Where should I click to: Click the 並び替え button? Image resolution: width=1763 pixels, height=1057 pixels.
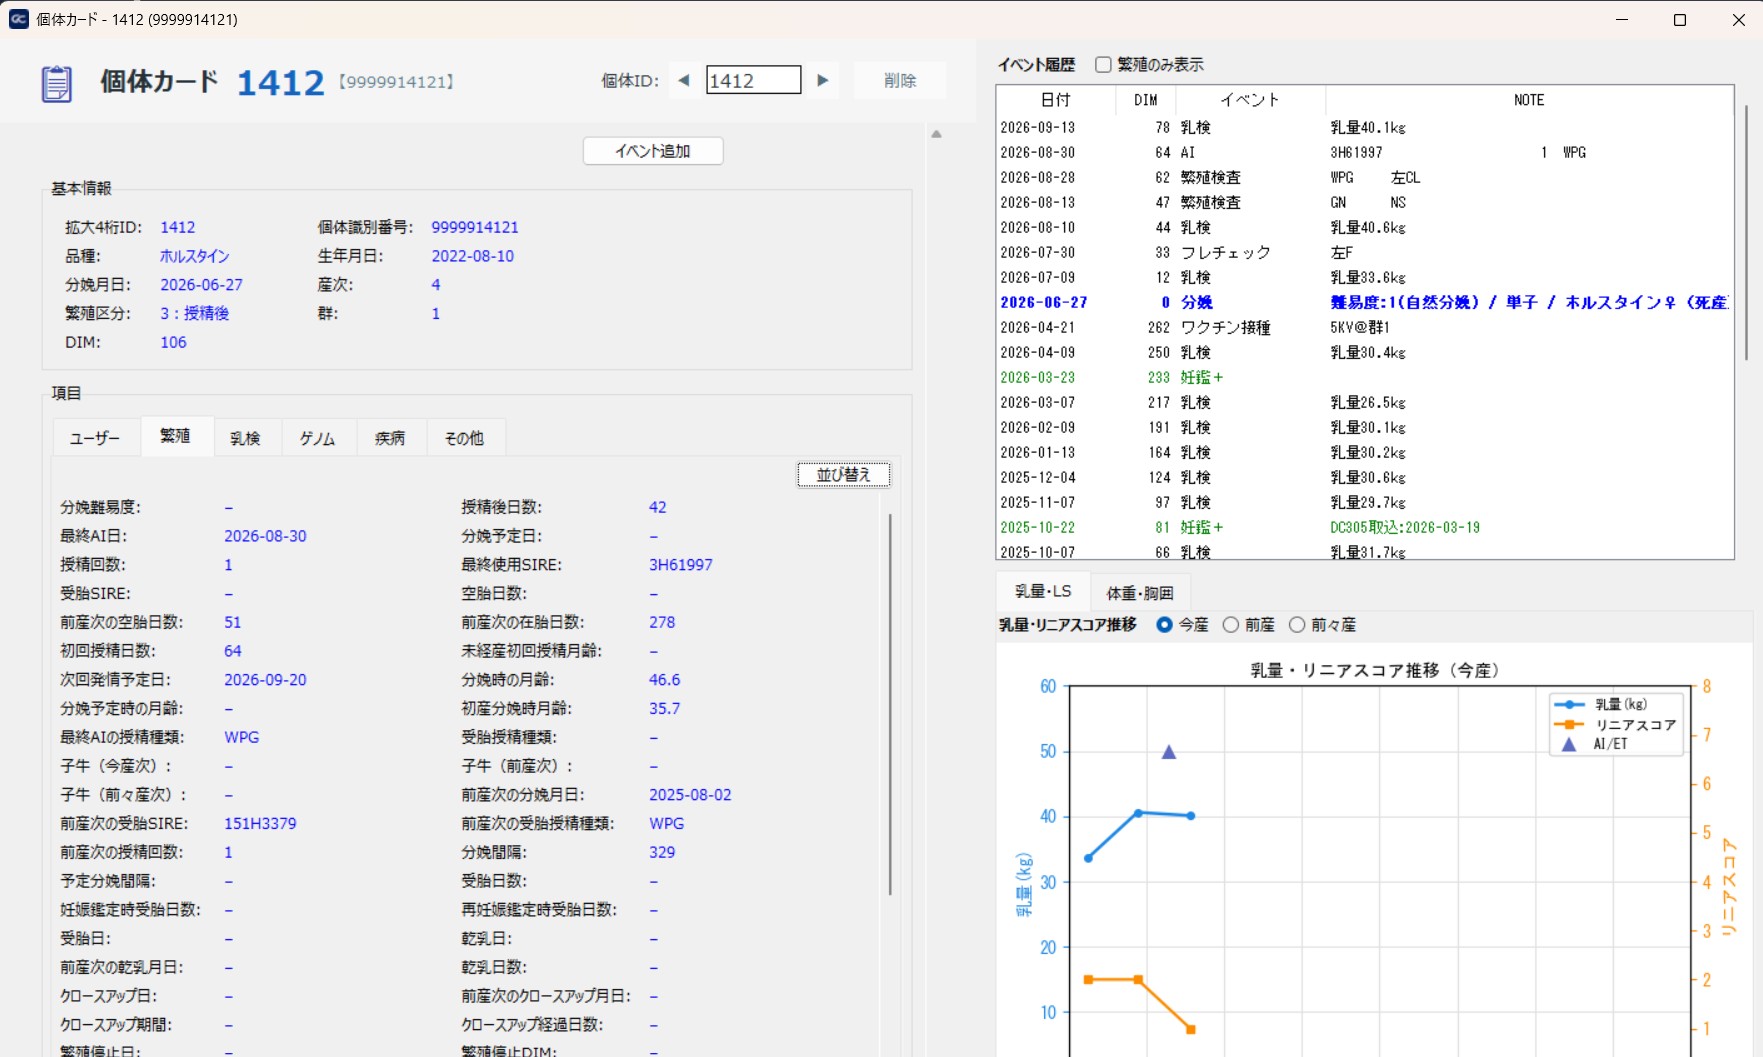(844, 474)
